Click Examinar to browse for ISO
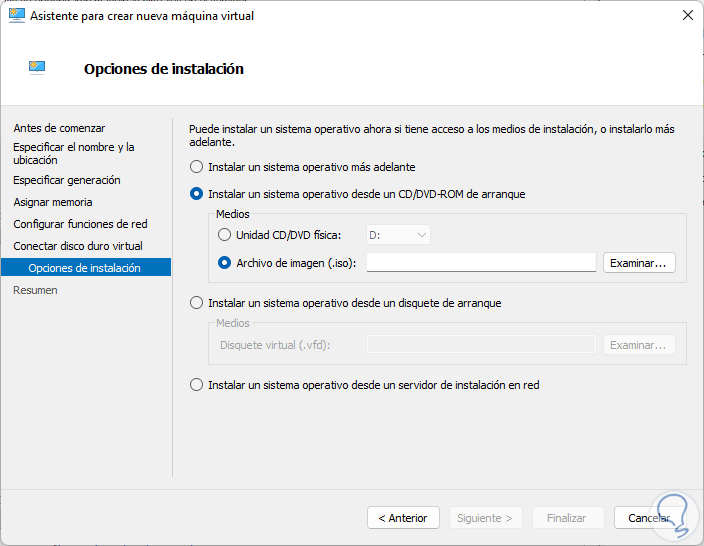The image size is (704, 546). (639, 263)
